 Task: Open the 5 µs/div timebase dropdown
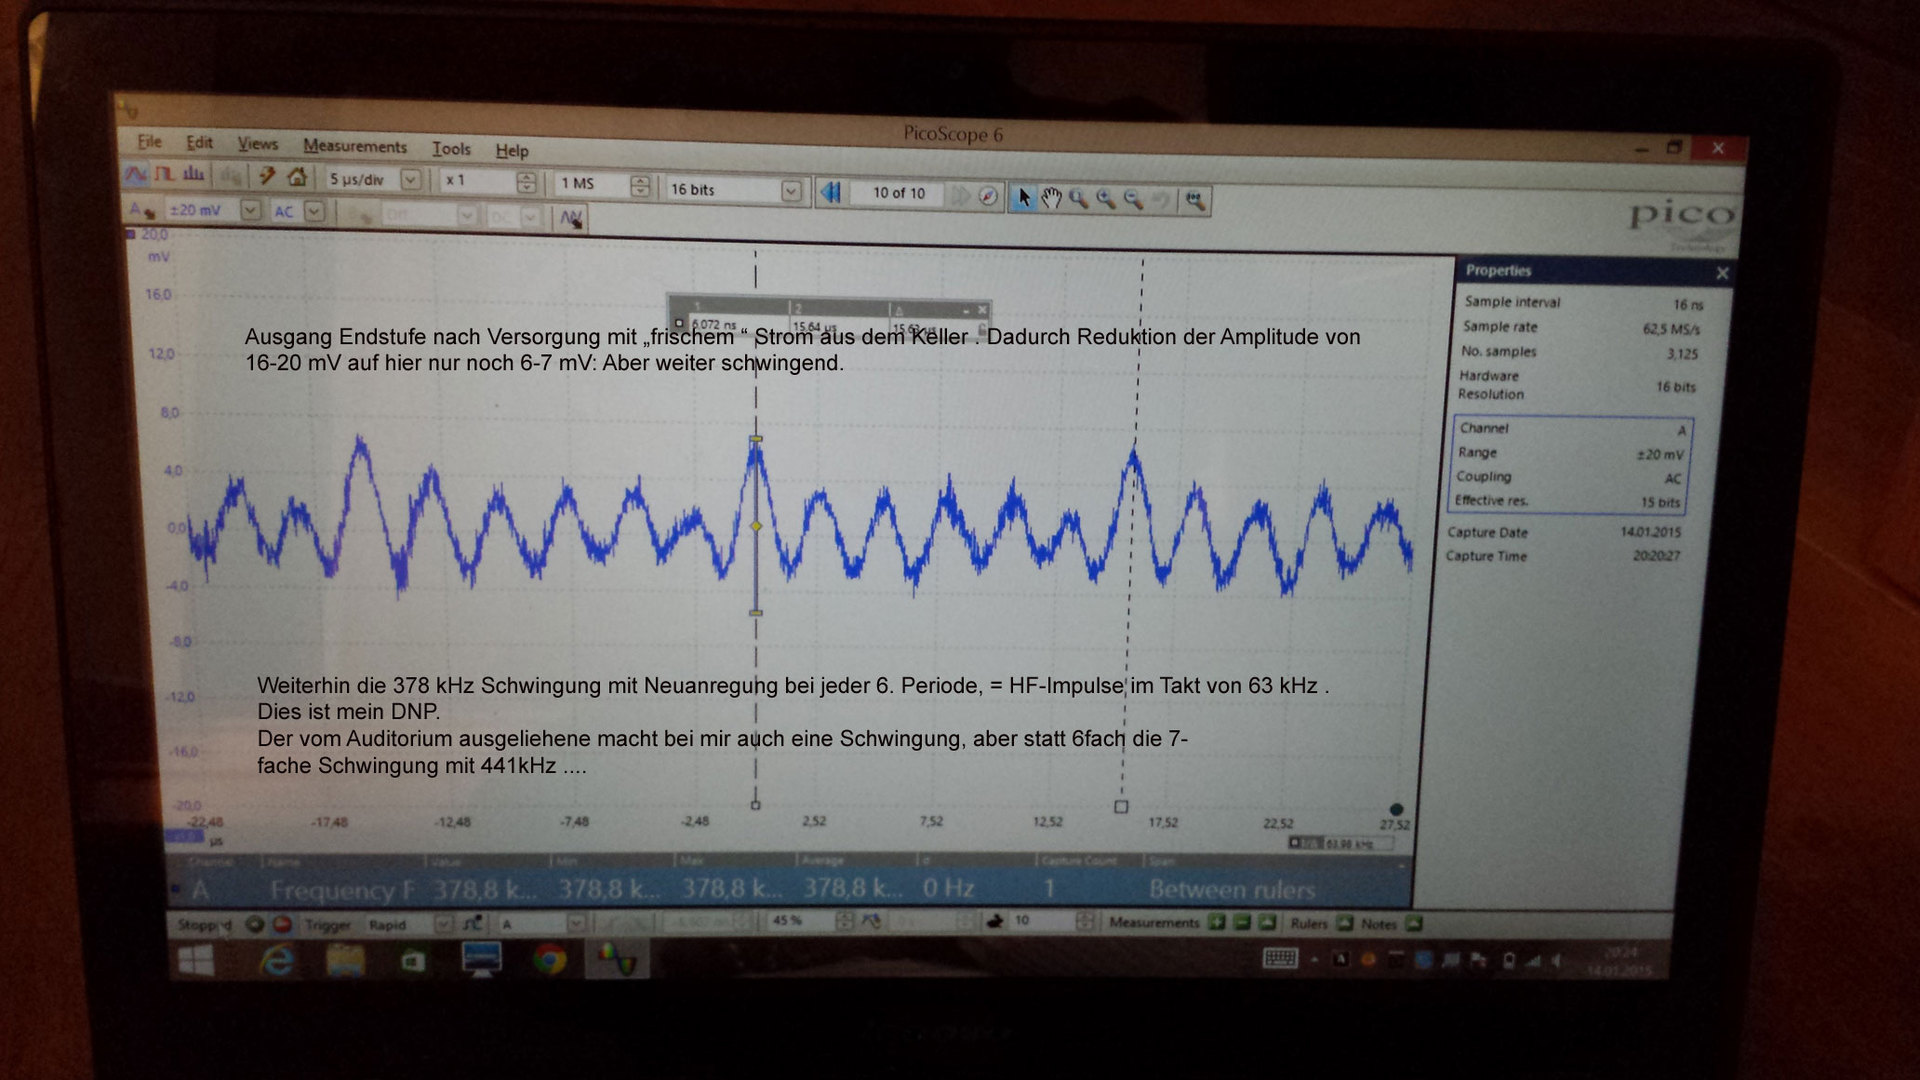pos(410,180)
